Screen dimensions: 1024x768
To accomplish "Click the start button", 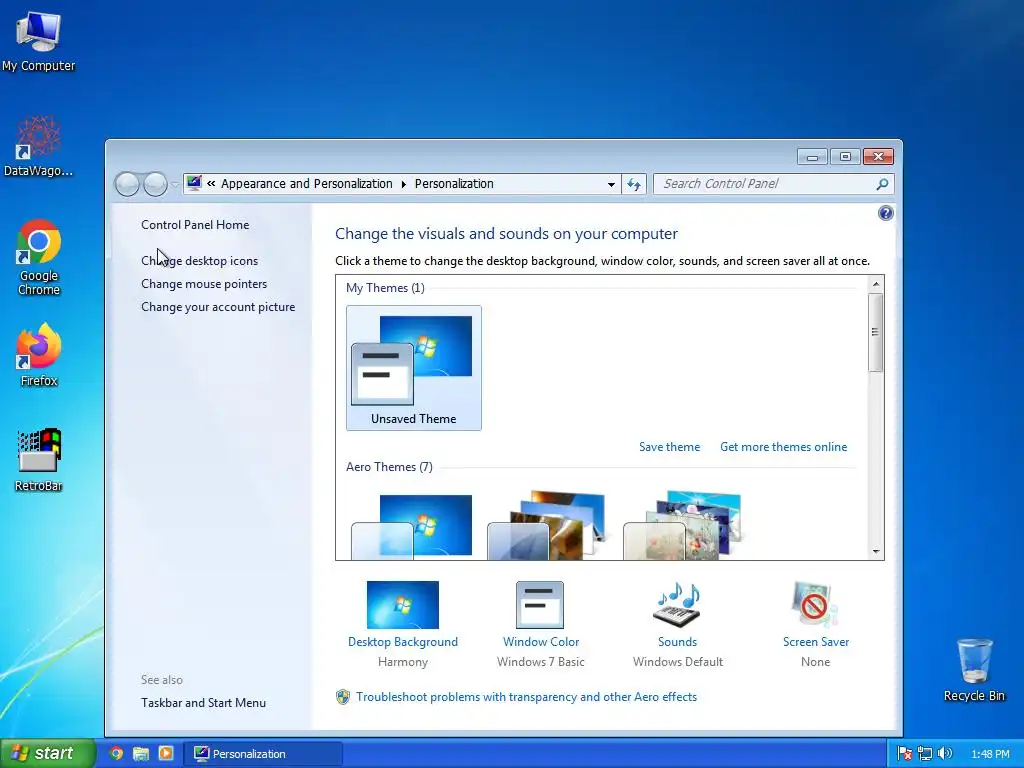I will [47, 753].
